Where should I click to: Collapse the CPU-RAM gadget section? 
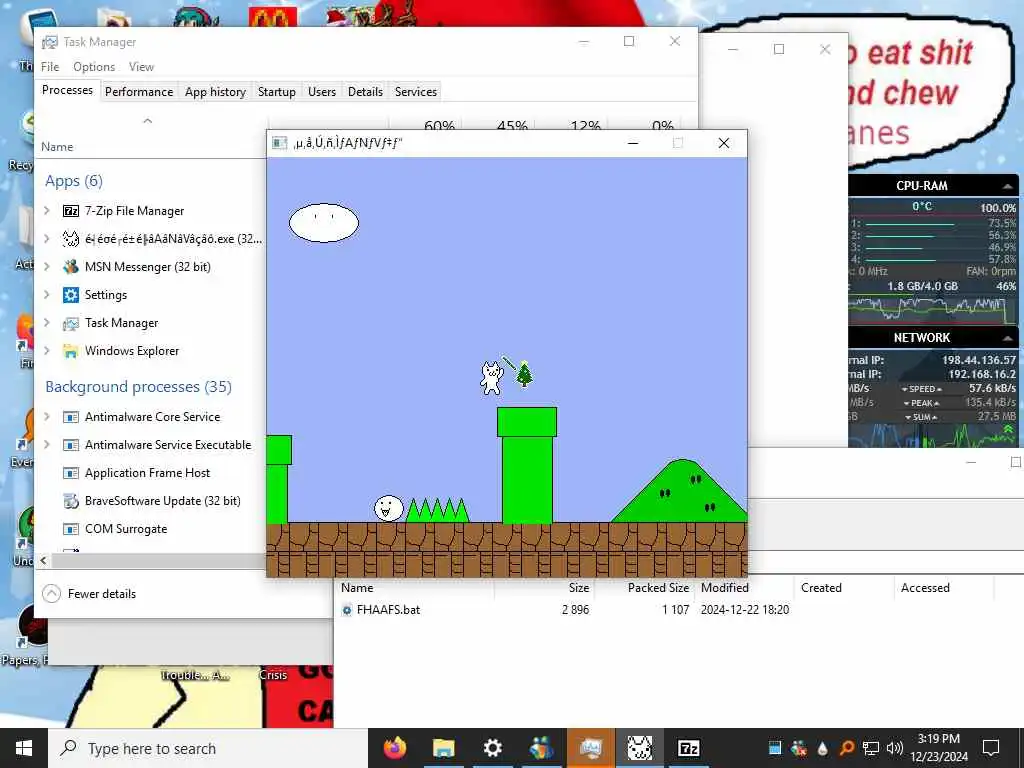click(x=1008, y=186)
